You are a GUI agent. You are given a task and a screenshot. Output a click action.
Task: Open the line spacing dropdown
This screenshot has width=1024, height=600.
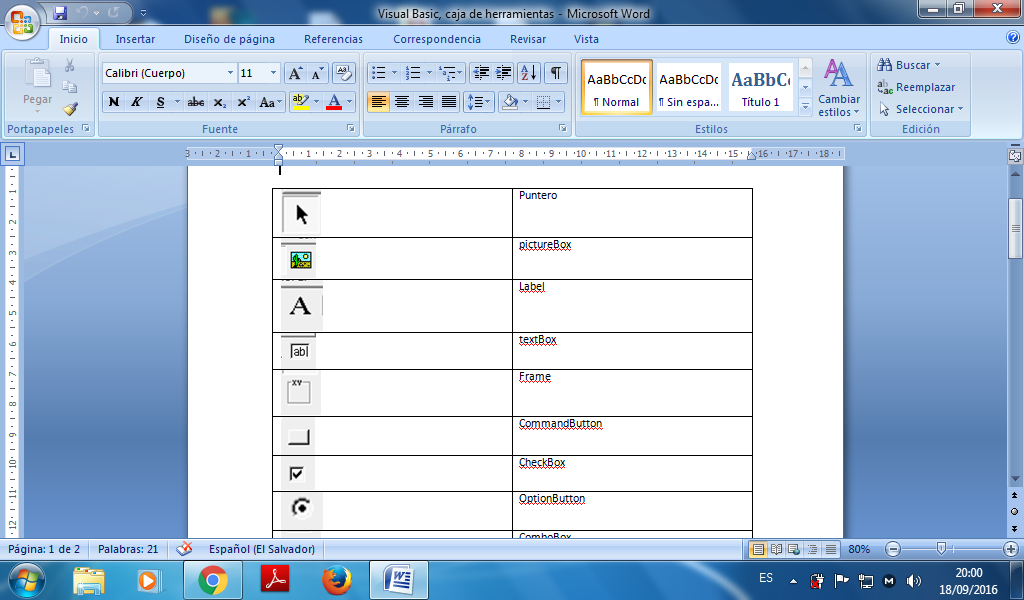tap(478, 101)
